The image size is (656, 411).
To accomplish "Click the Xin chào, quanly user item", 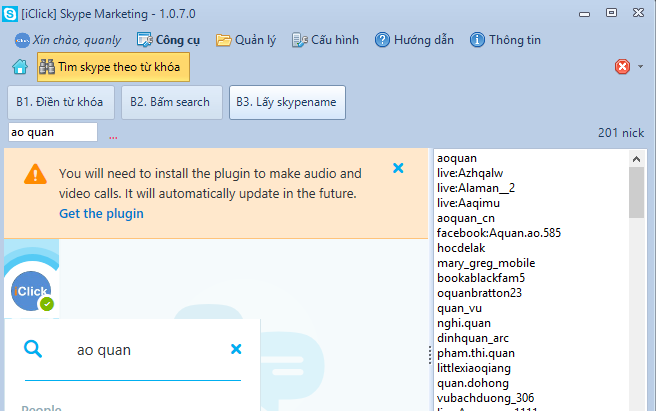I will coord(68,40).
